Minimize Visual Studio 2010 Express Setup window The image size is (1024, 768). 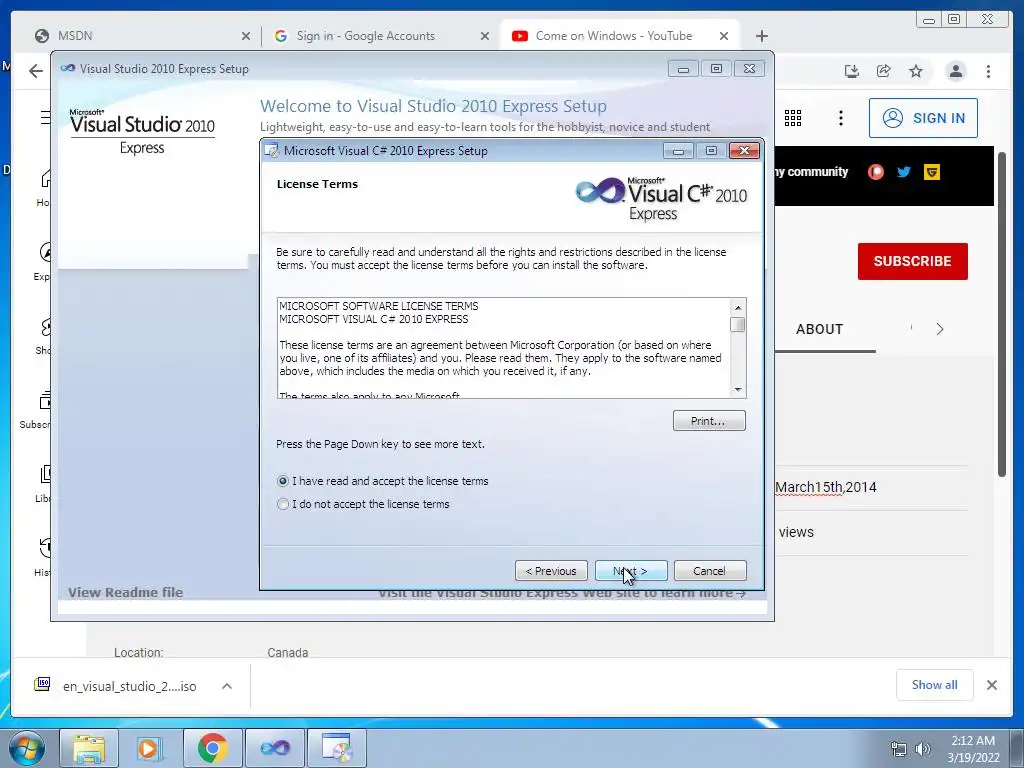click(x=683, y=69)
